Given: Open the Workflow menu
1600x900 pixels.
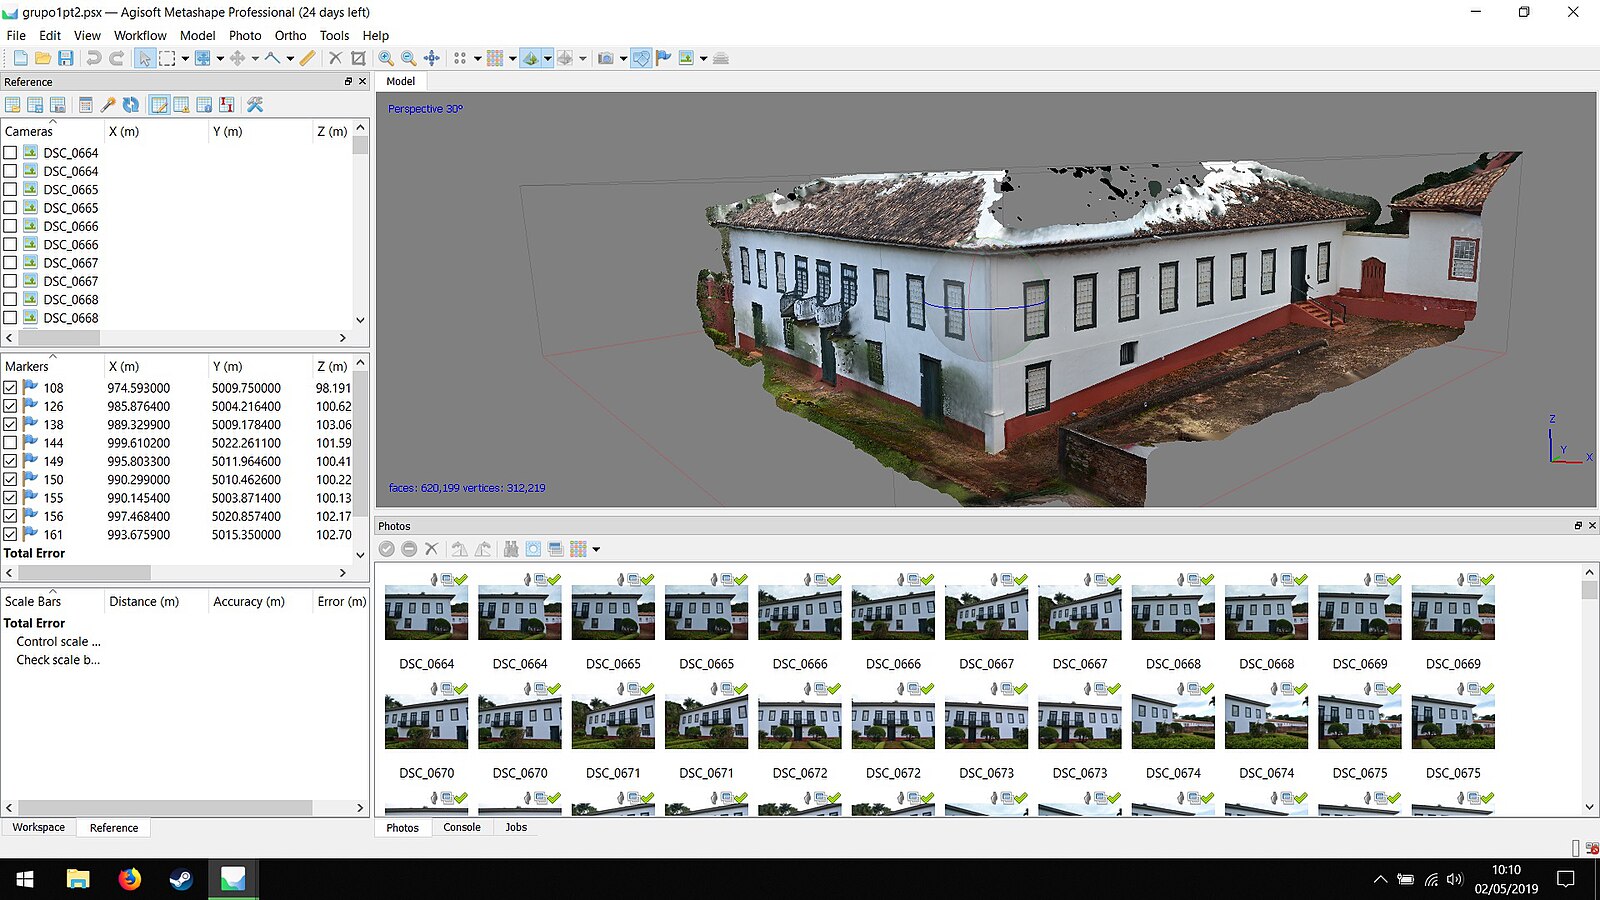Looking at the screenshot, I should click(139, 35).
